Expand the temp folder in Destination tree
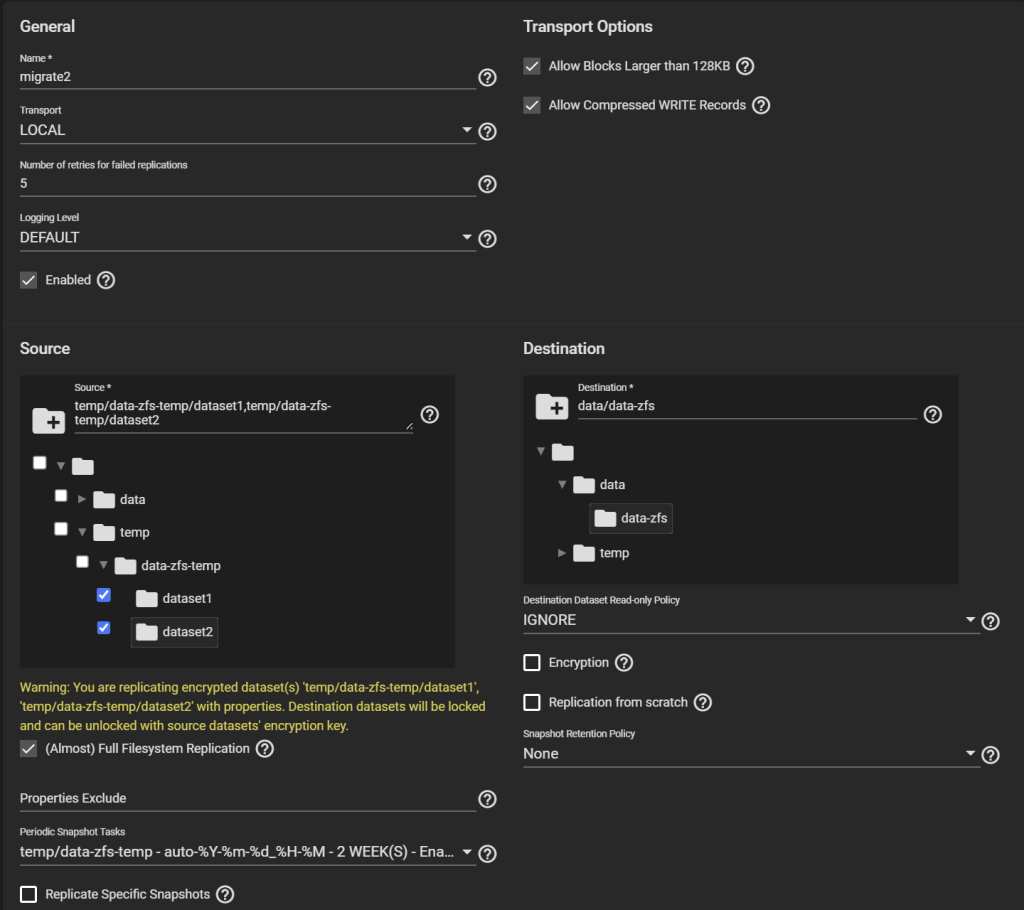The height and width of the screenshot is (910, 1024). coord(563,552)
